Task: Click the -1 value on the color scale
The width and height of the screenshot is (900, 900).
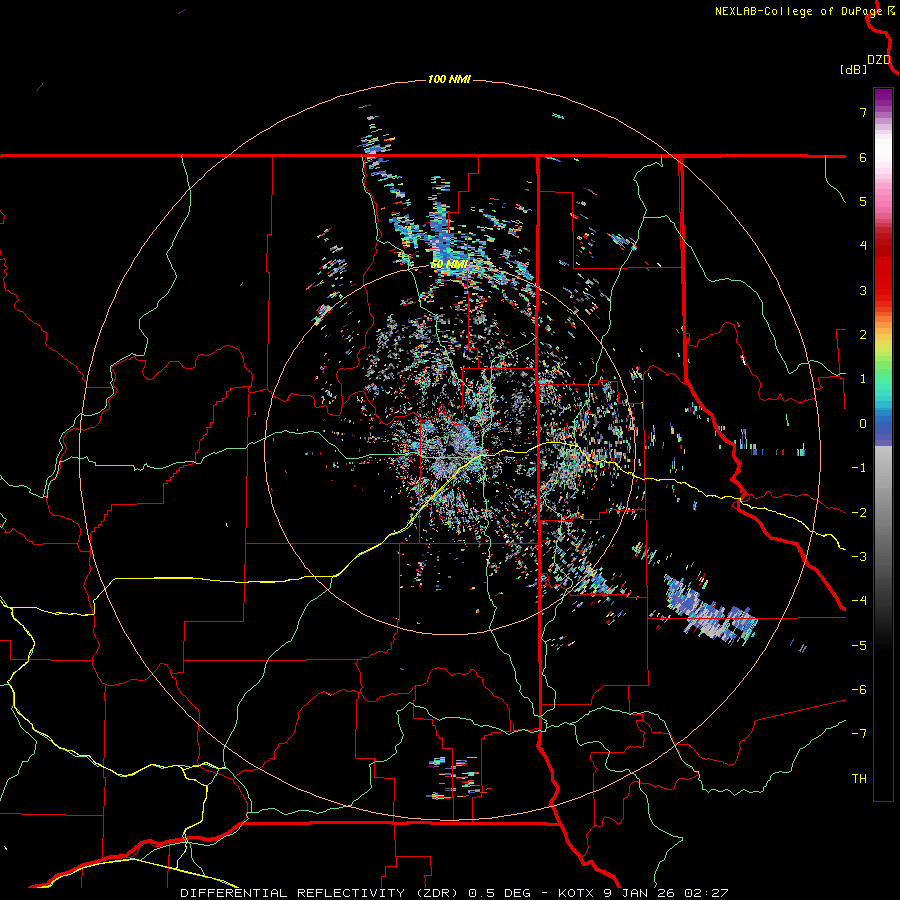Action: click(x=859, y=468)
